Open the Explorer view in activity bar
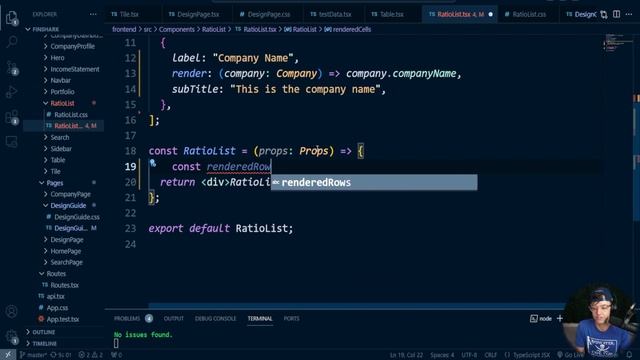This screenshot has width=640, height=360. tap(11, 18)
